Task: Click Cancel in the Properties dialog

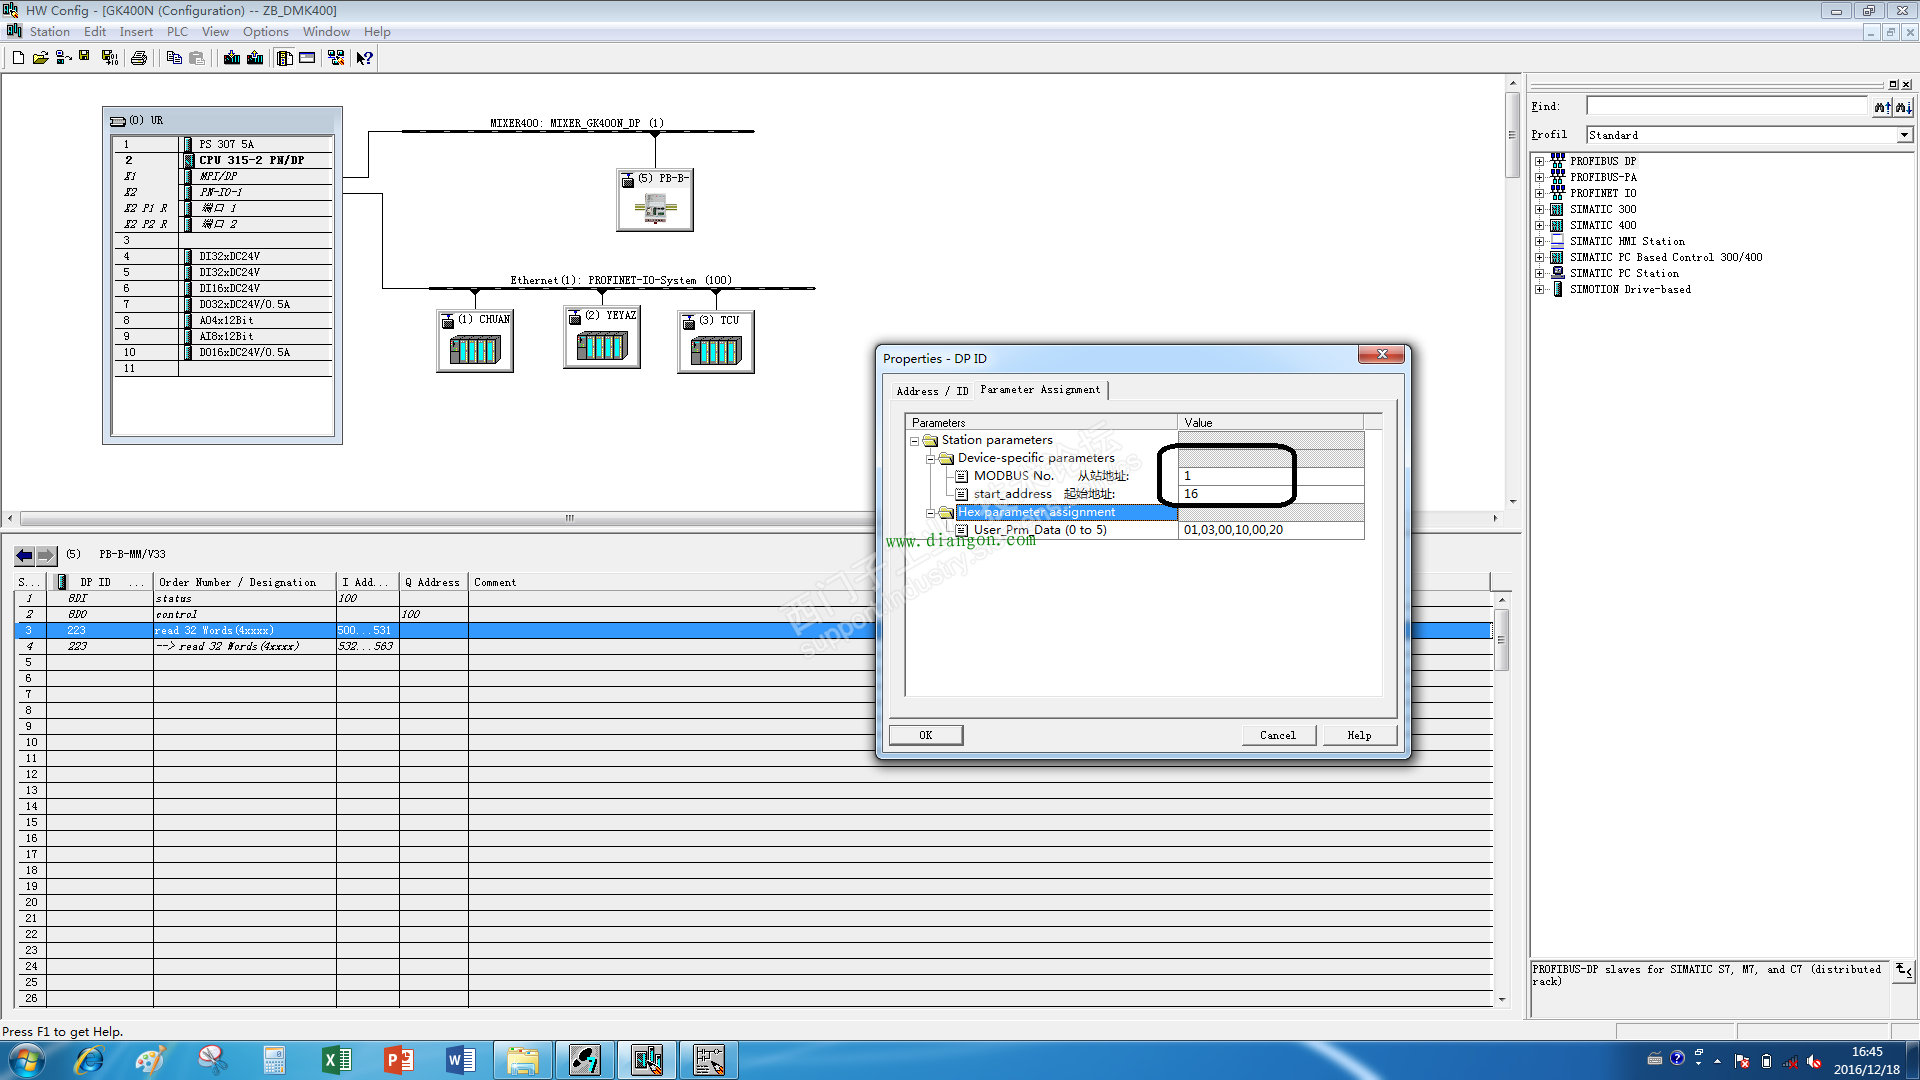Action: [x=1277, y=735]
